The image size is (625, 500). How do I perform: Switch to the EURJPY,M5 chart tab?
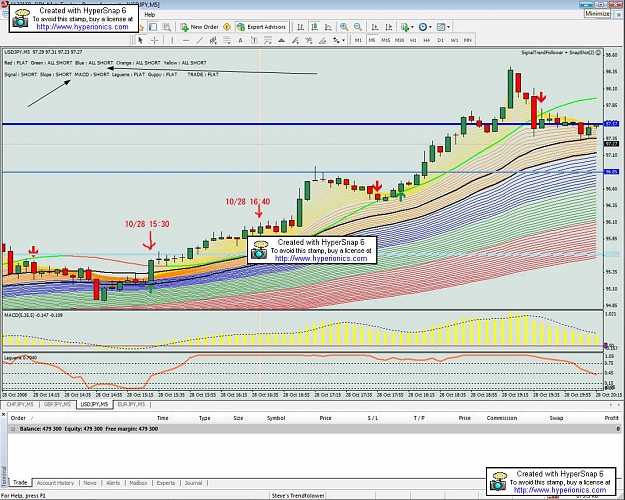(x=132, y=404)
